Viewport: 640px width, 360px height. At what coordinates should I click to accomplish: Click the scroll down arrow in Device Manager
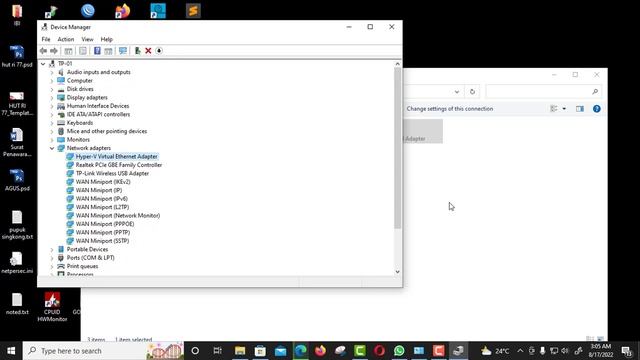click(398, 272)
